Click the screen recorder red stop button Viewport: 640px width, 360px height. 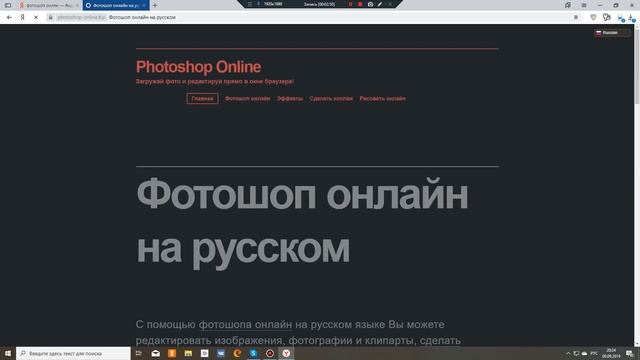click(x=360, y=4)
